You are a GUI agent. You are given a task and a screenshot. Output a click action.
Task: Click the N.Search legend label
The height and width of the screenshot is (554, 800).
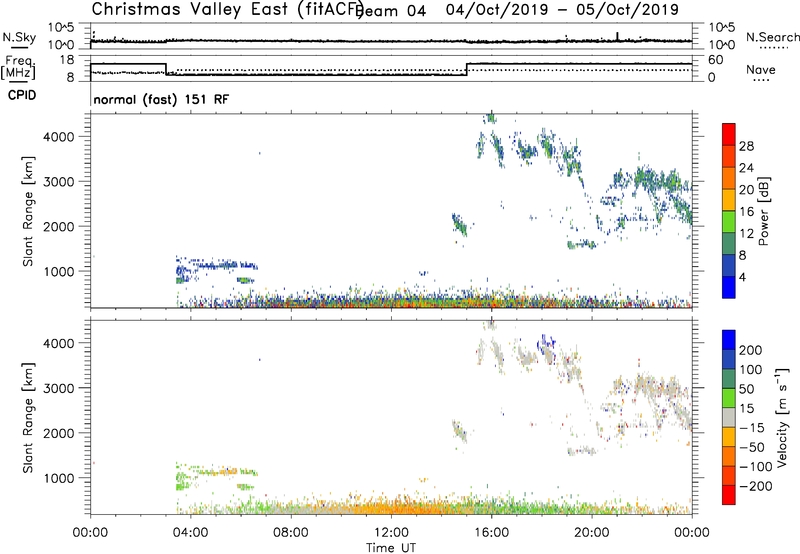(x=773, y=38)
